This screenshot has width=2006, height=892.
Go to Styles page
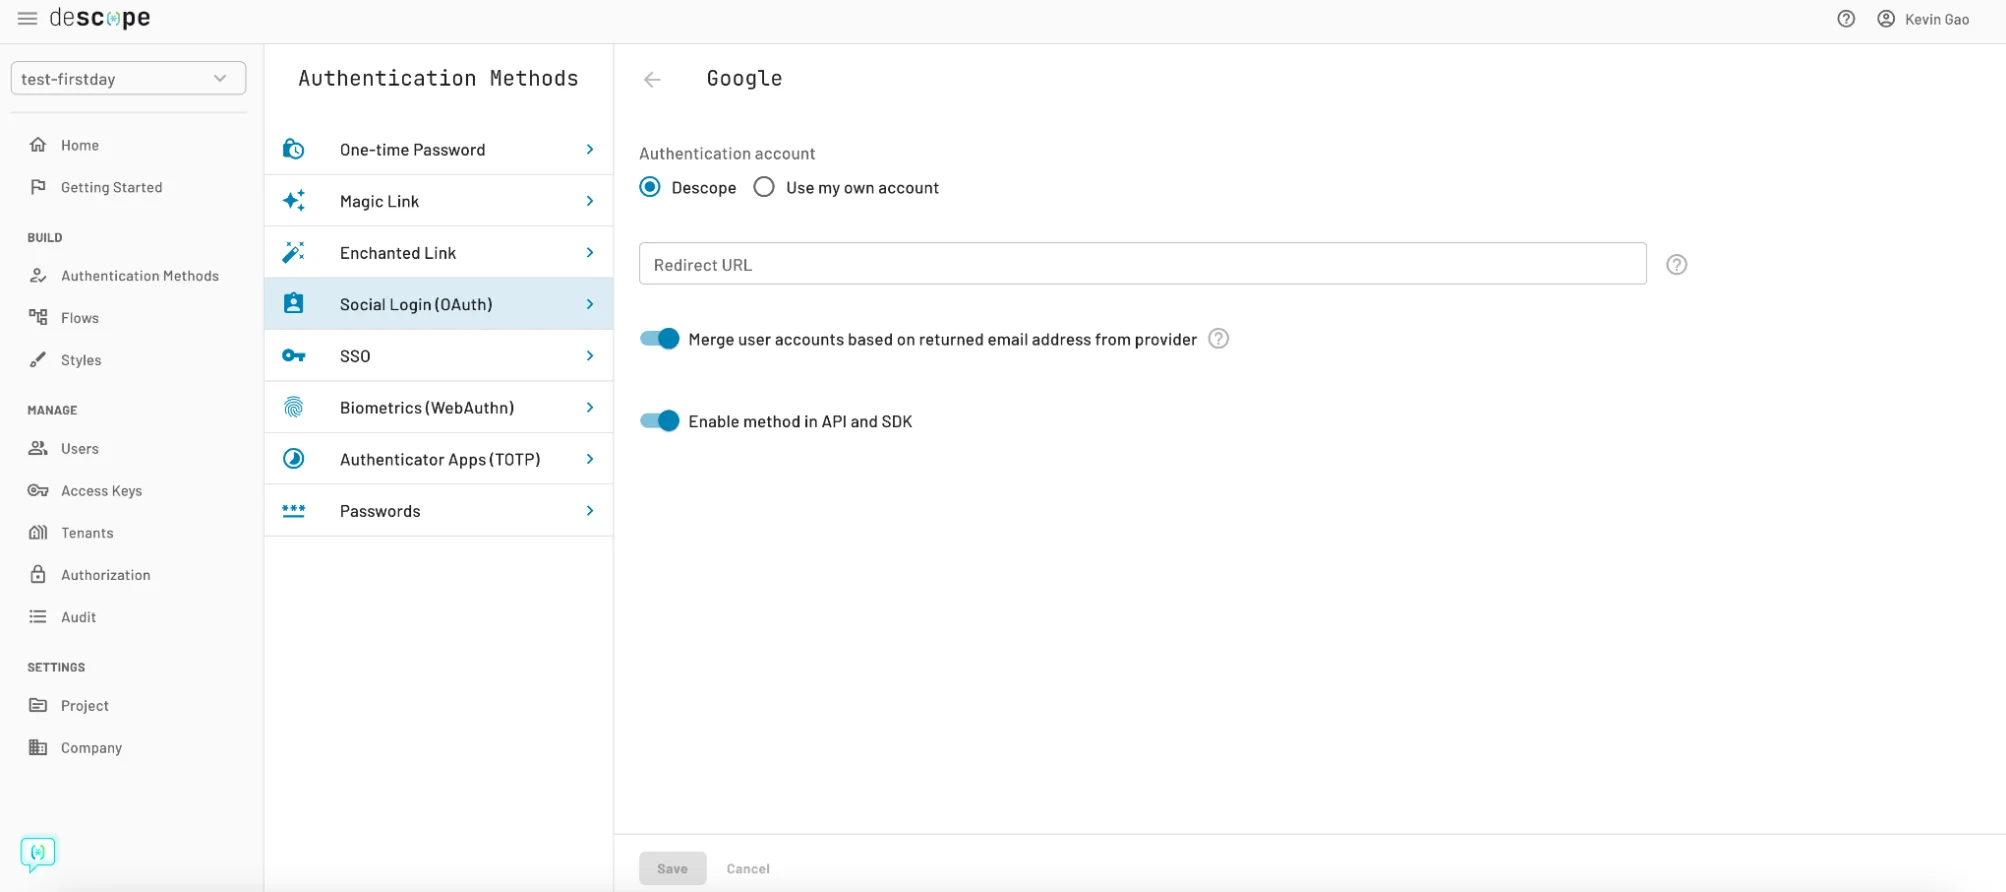[x=81, y=360]
